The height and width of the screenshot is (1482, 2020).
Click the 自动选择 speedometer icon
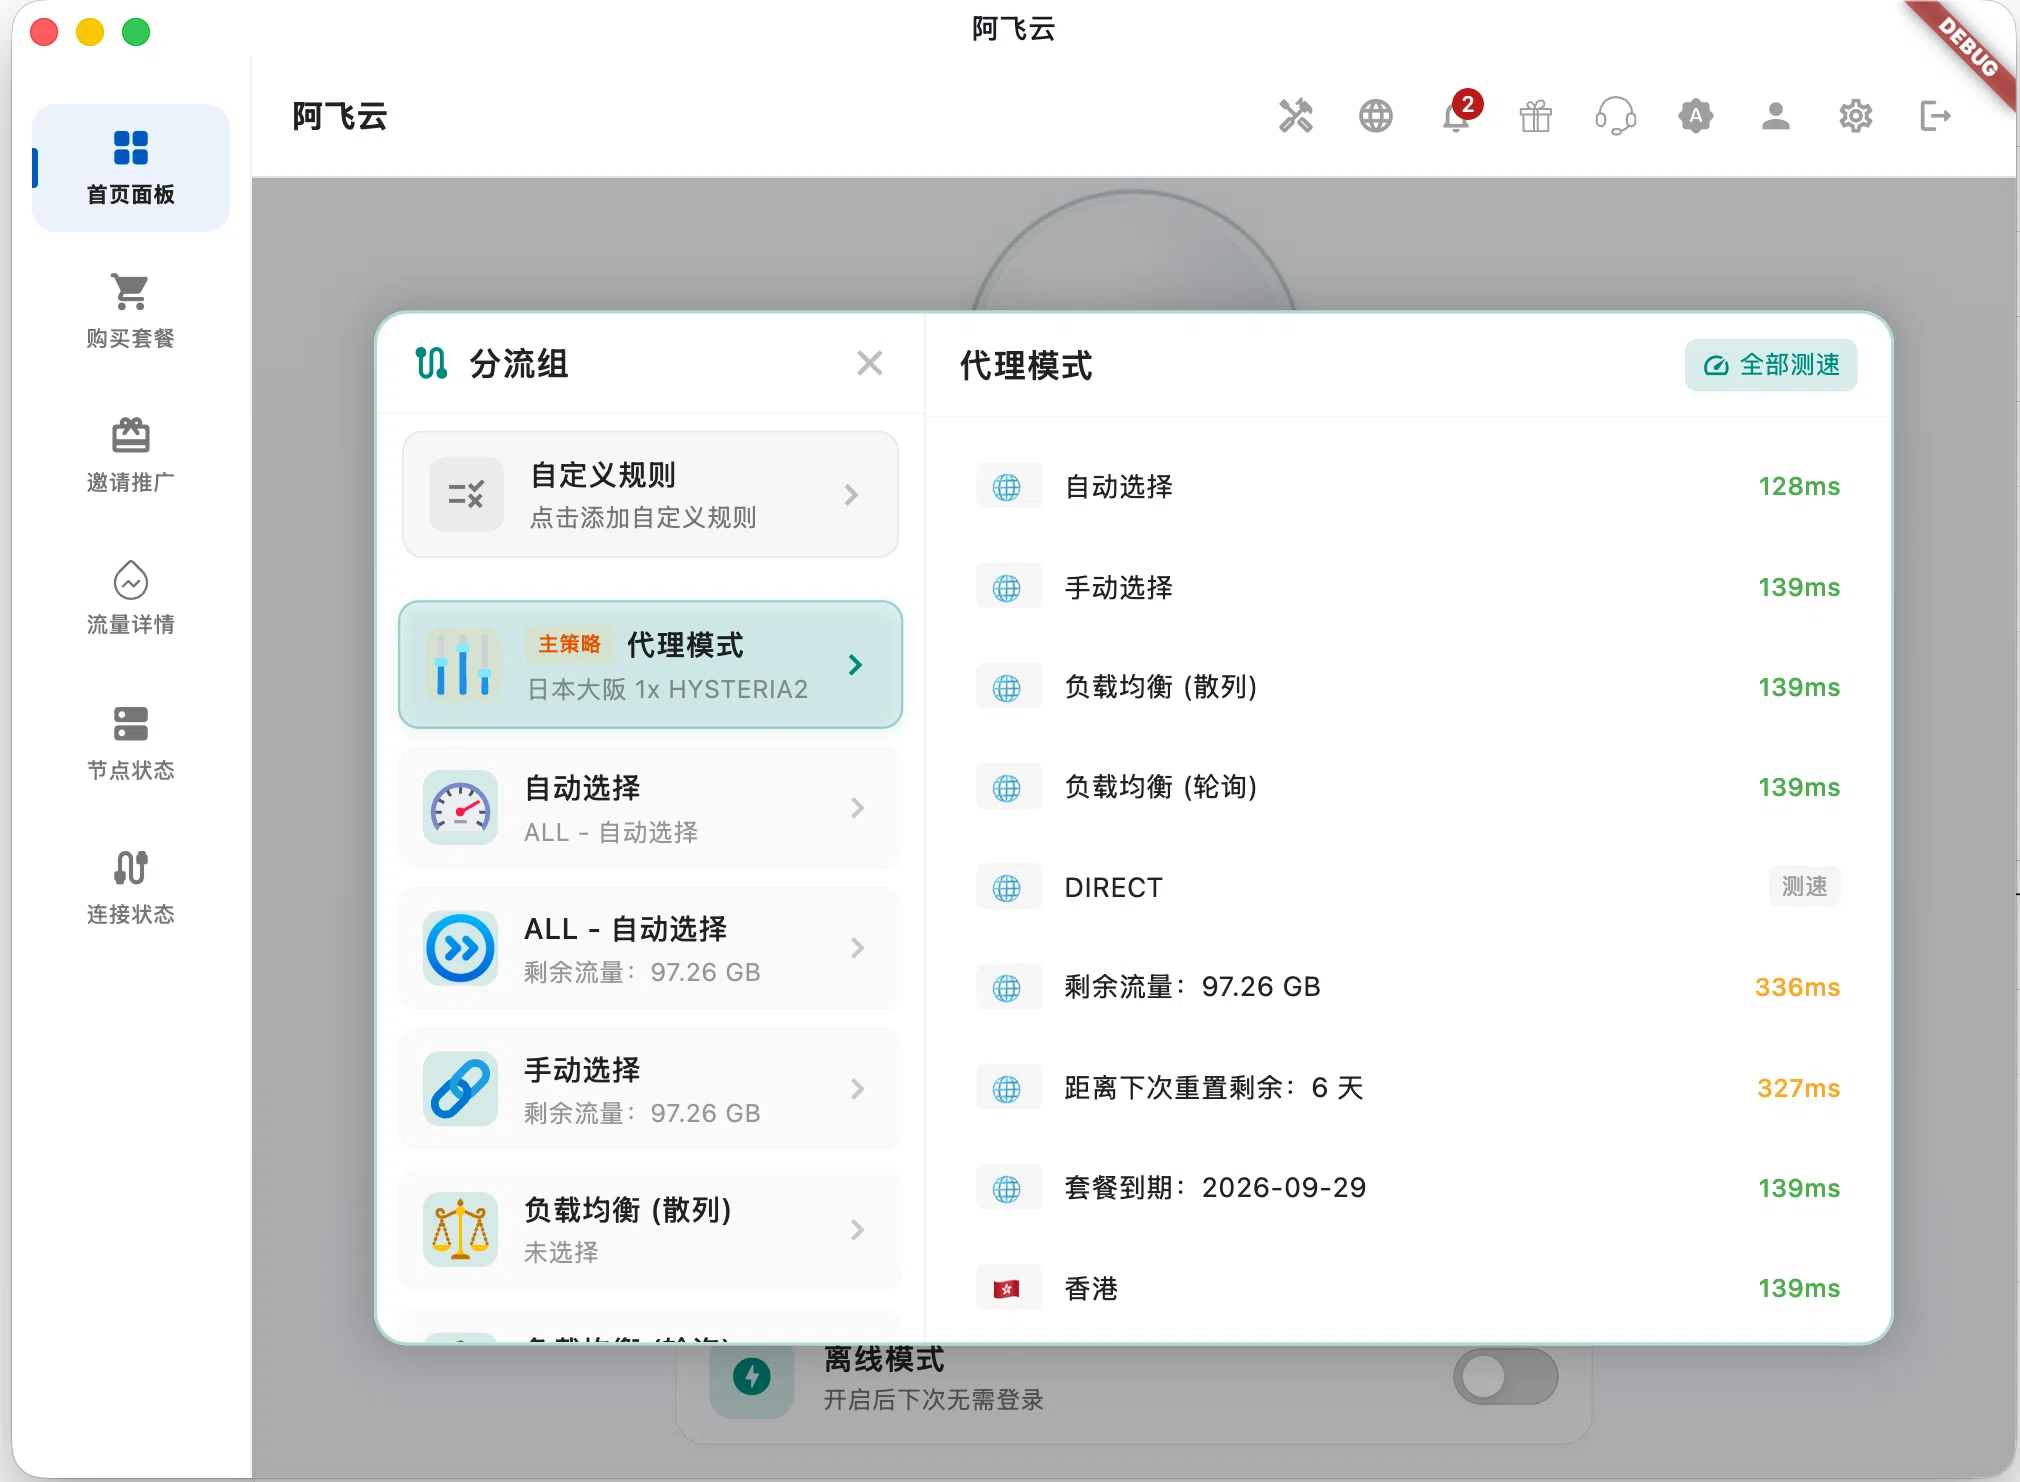pyautogui.click(x=460, y=808)
